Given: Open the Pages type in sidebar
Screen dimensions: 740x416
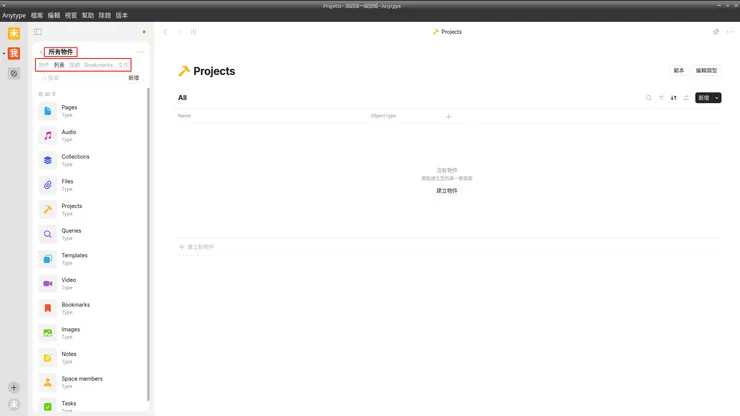Looking at the screenshot, I should pyautogui.click(x=92, y=111).
